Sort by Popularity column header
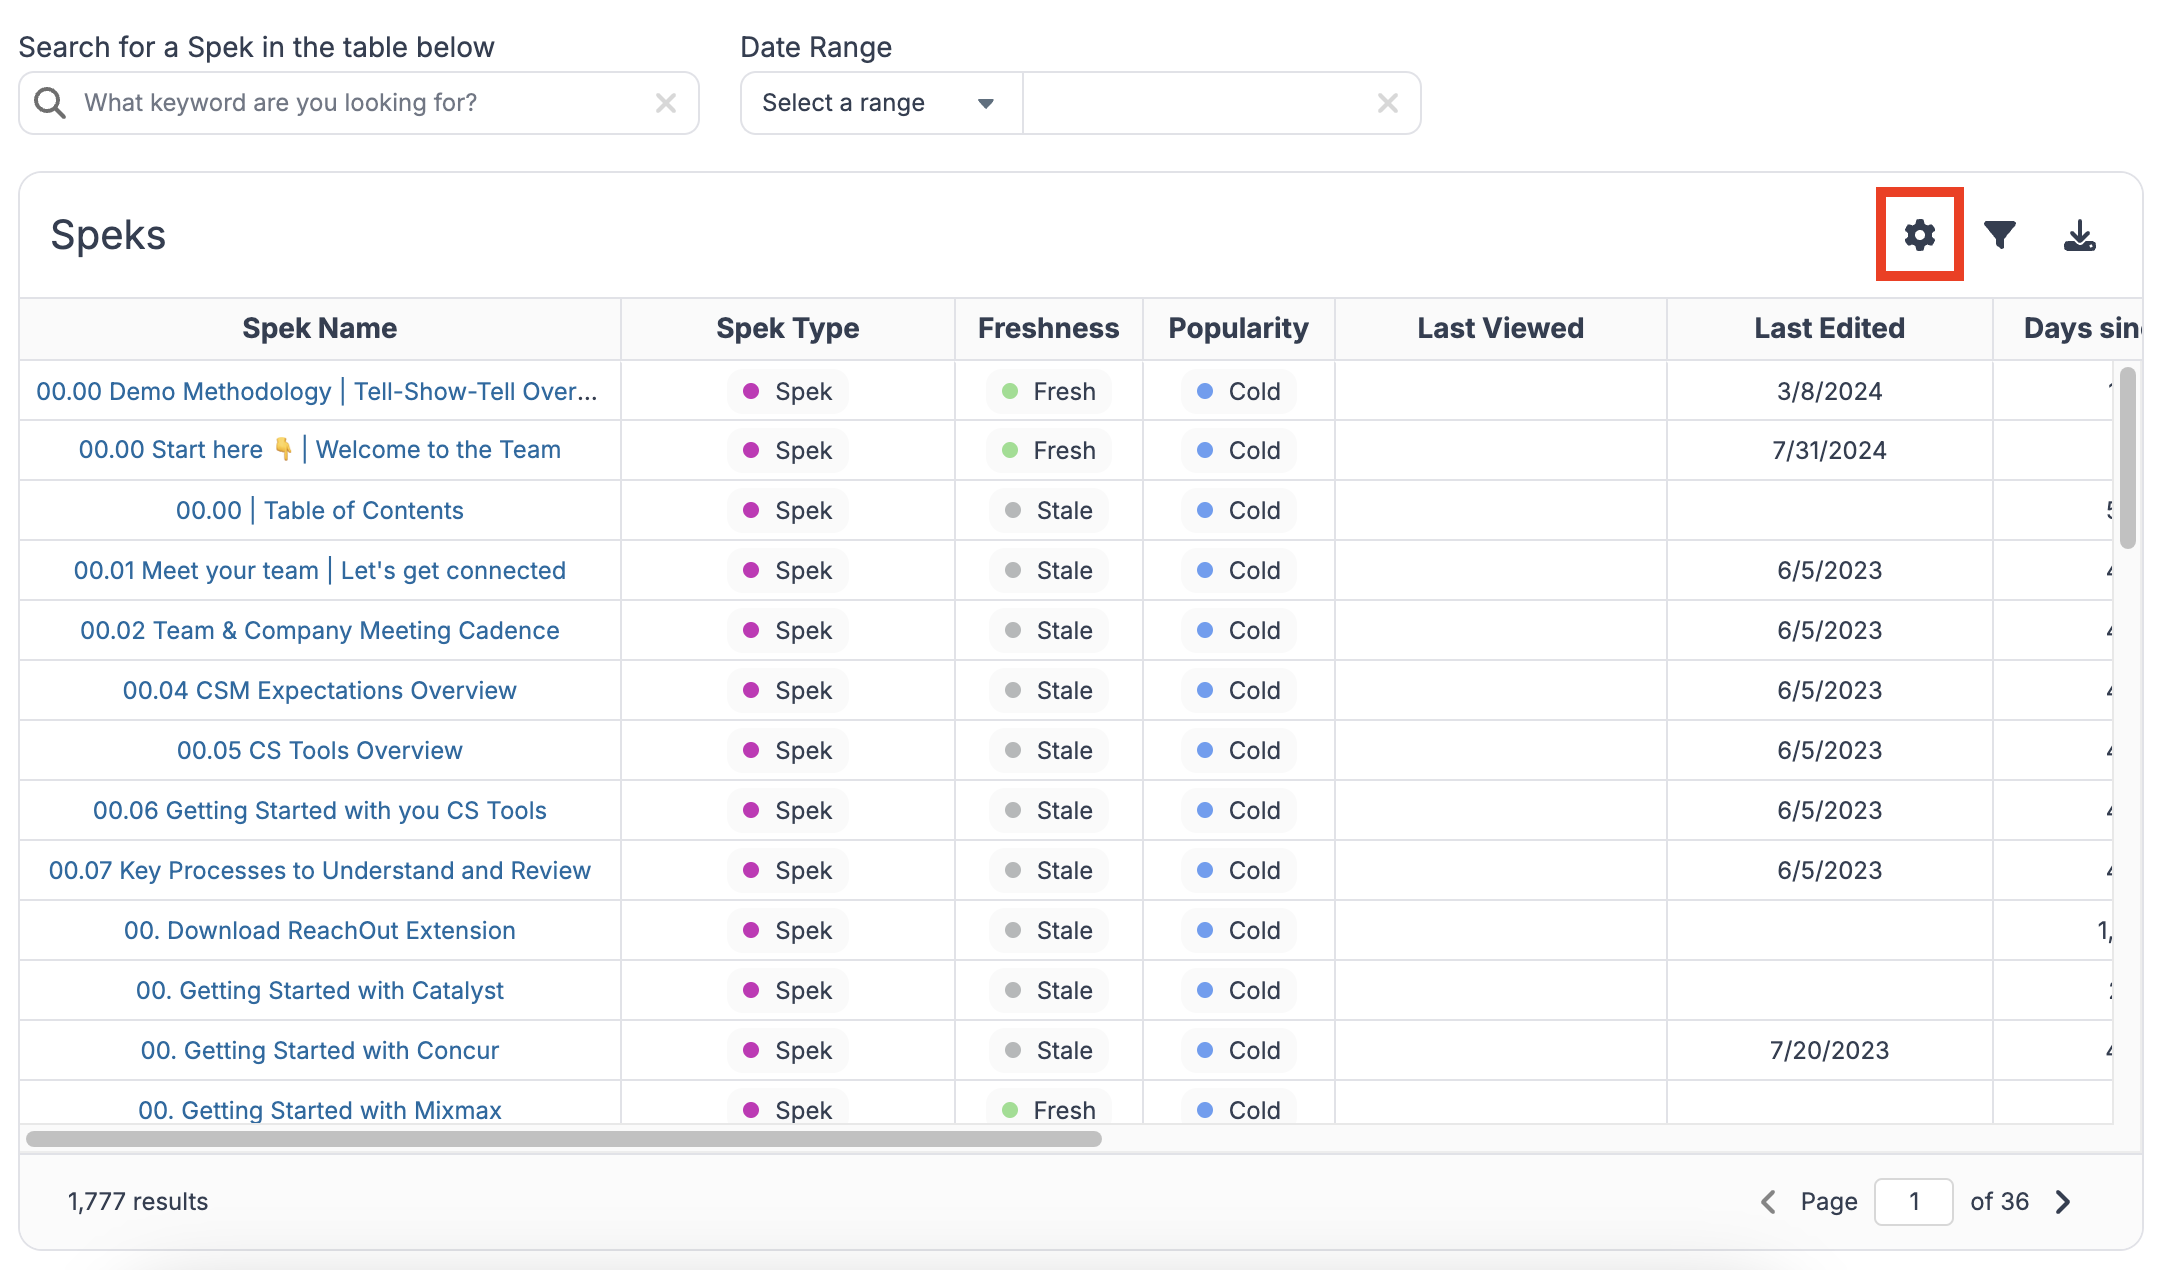Screen dimensions: 2178x1270 coord(1238,328)
